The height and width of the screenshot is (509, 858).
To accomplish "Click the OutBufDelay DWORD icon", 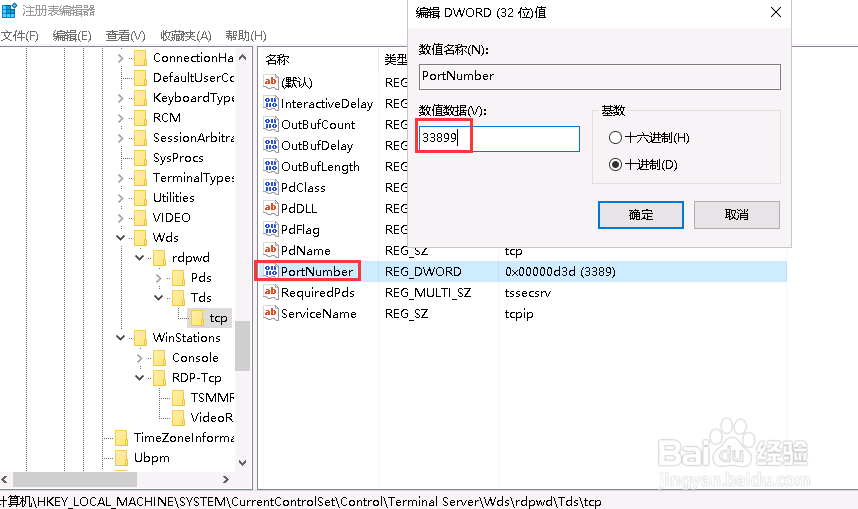I will [270, 145].
